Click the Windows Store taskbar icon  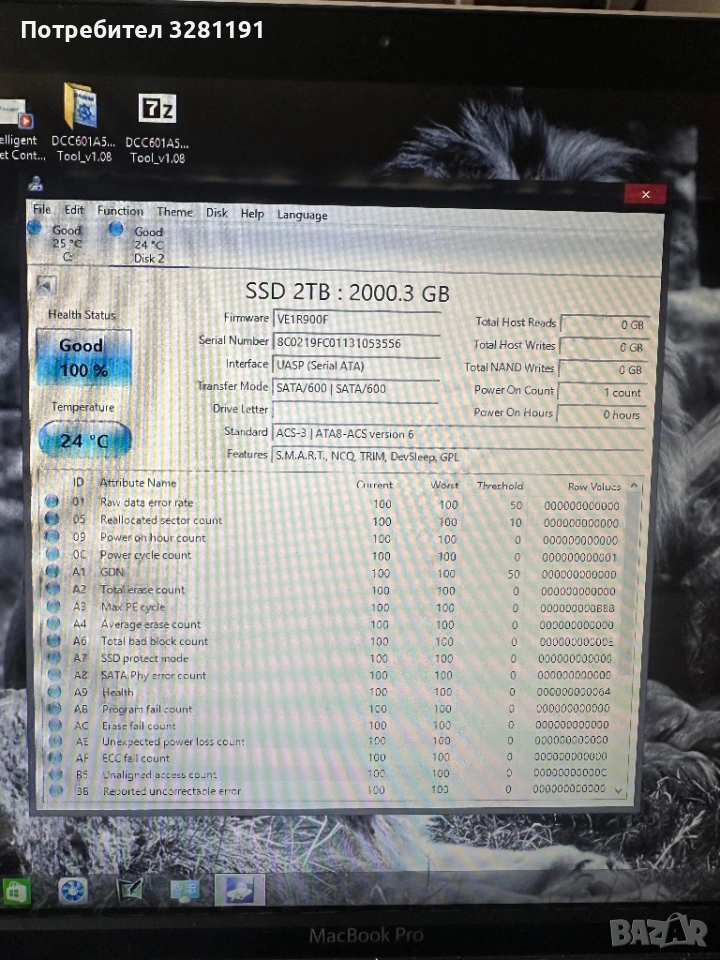[x=17, y=890]
